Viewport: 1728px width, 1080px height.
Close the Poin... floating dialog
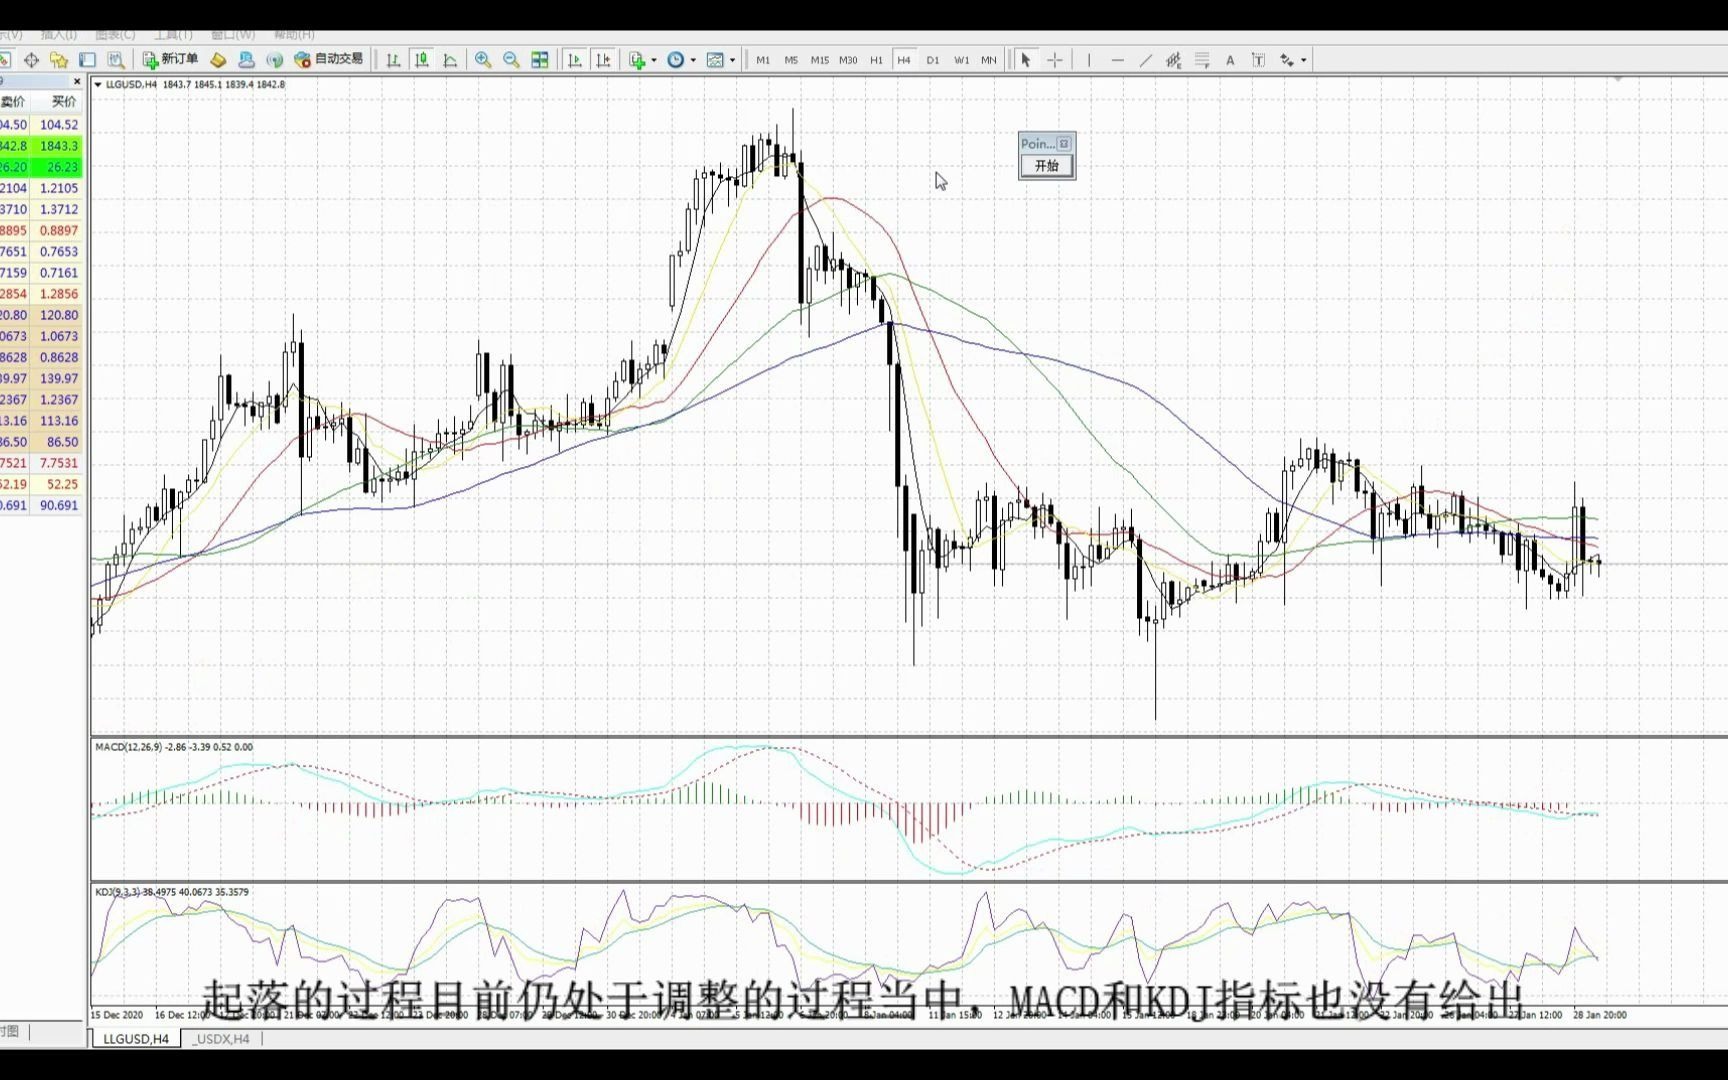tap(1064, 144)
